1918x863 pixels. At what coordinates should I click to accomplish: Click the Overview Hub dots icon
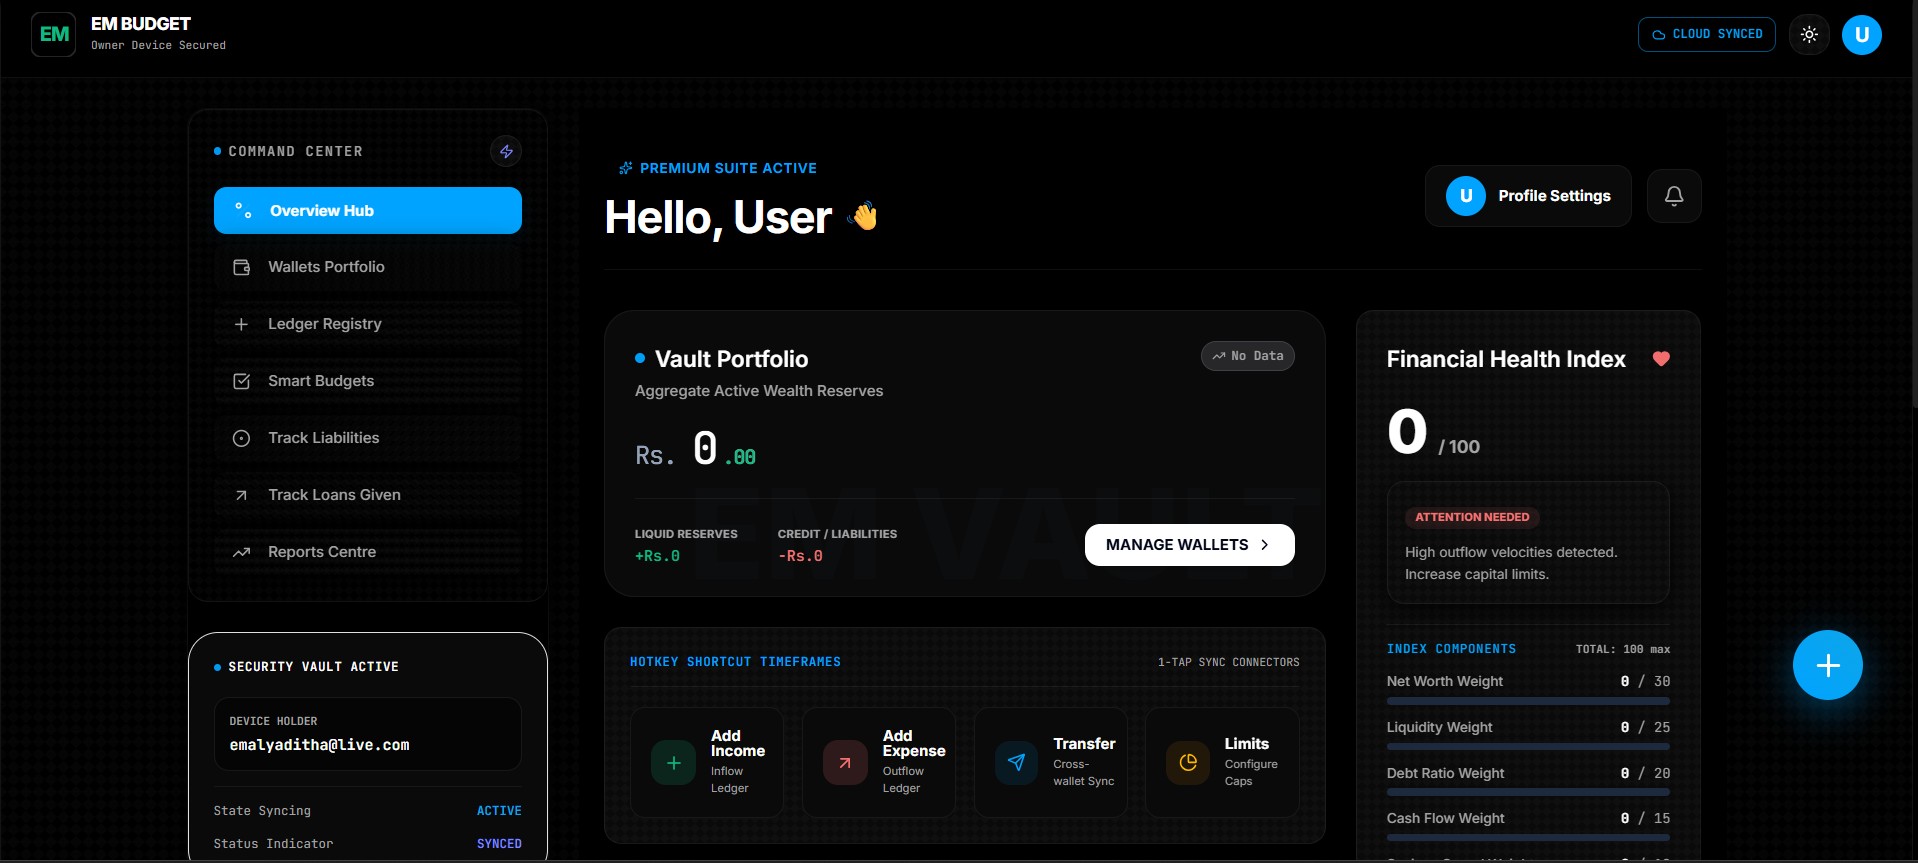pyautogui.click(x=243, y=210)
